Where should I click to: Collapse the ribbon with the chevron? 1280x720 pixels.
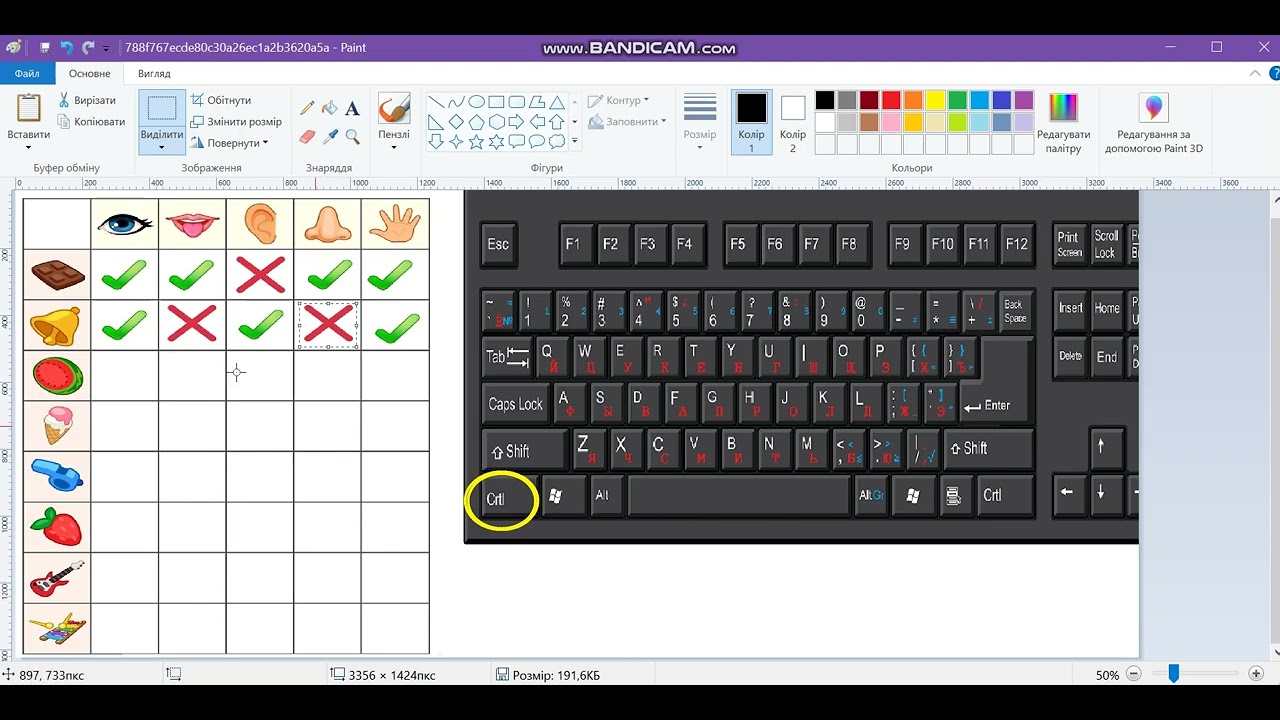point(1255,73)
